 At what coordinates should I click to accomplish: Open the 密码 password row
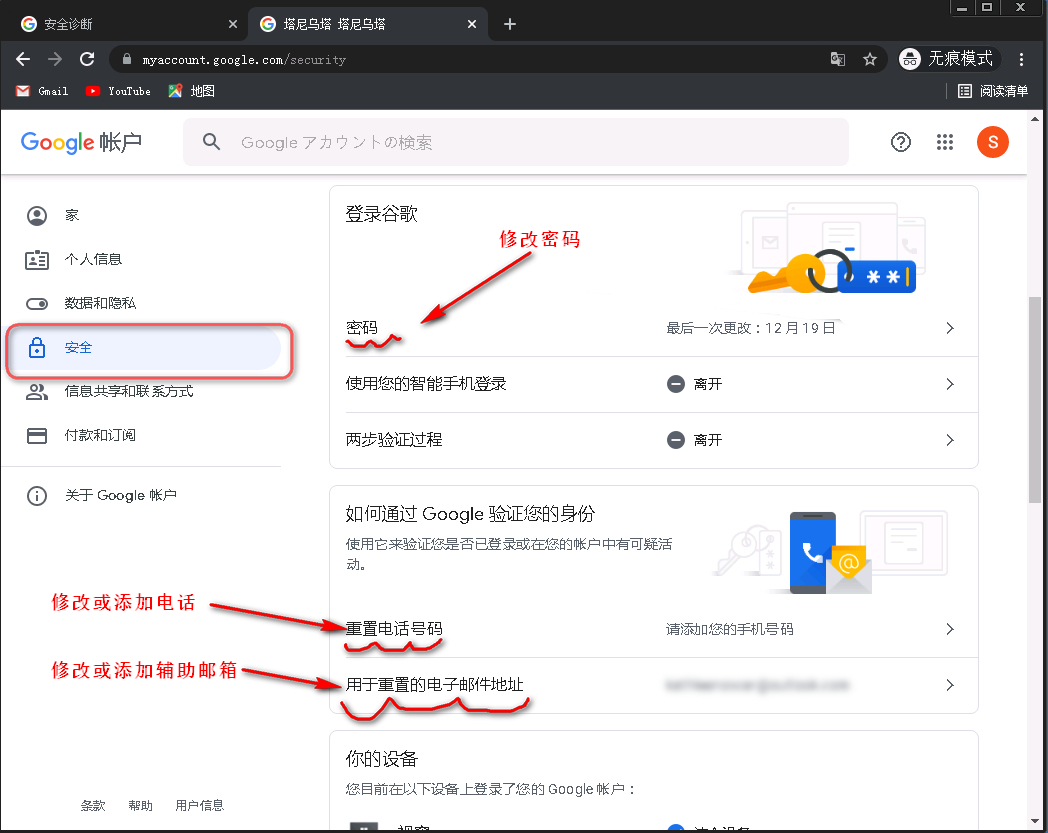pyautogui.click(x=654, y=328)
